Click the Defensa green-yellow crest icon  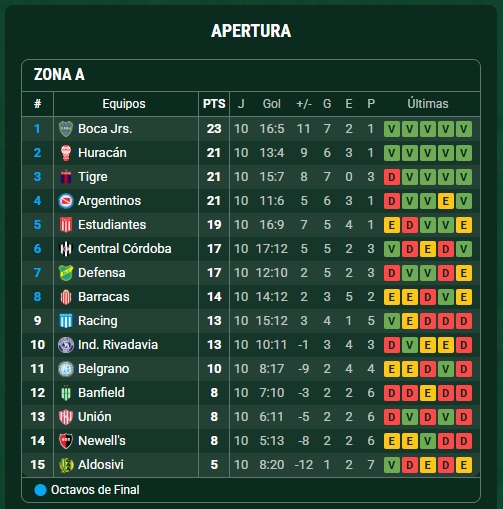coord(66,273)
